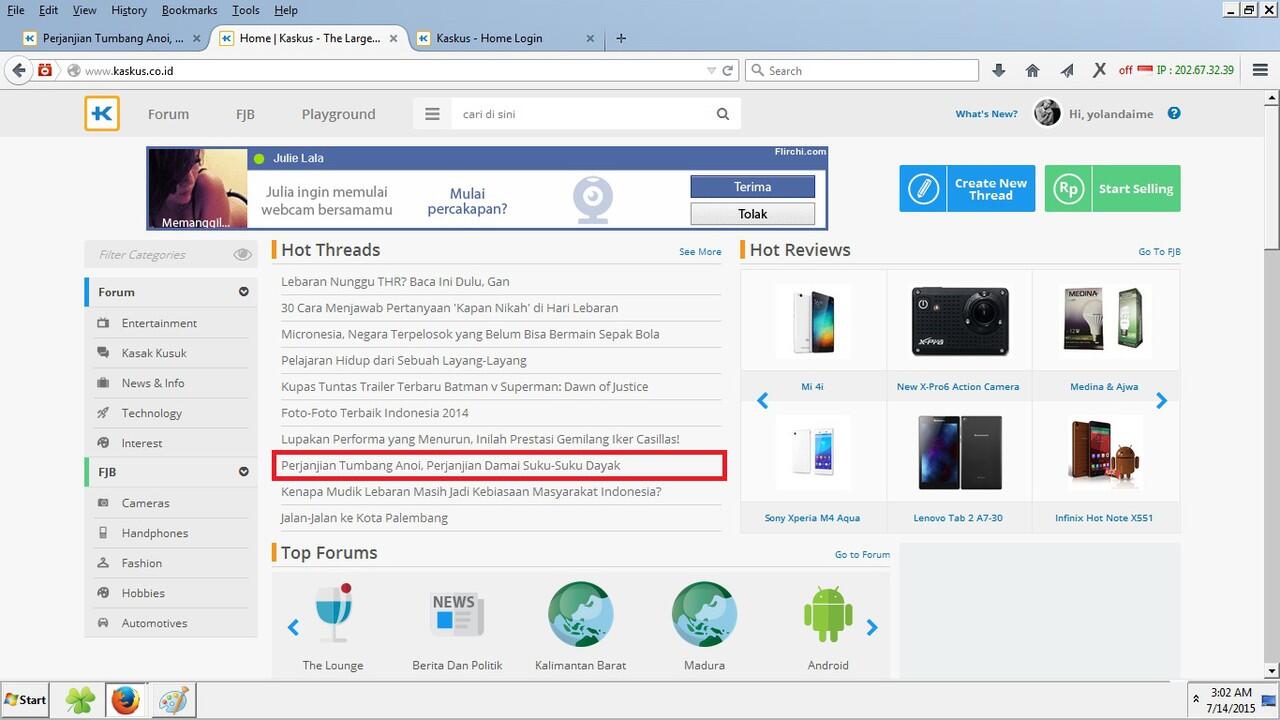Show next Hot Reviews with right arrow

click(1161, 401)
